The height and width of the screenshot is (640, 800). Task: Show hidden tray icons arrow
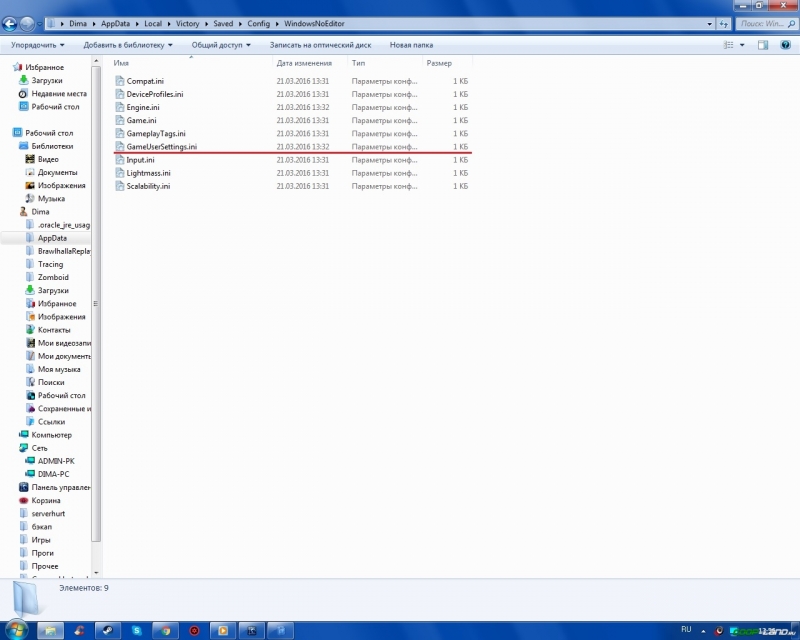tap(704, 631)
